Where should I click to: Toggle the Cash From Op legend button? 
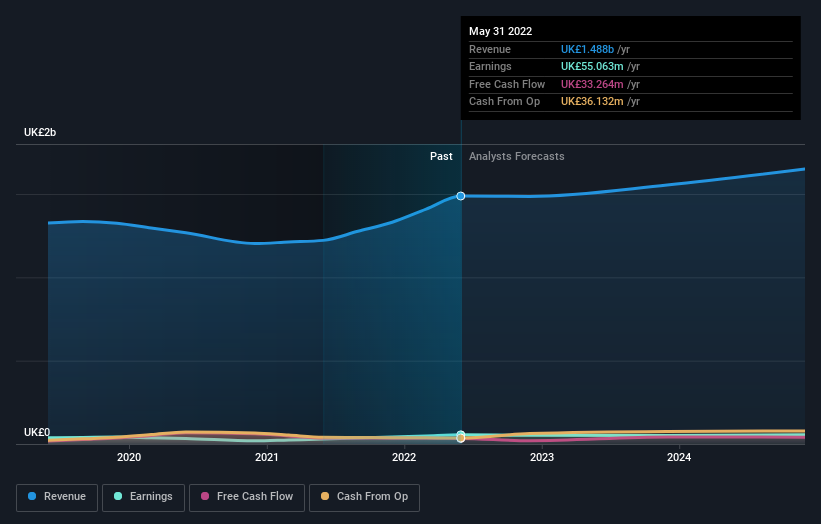pyautogui.click(x=364, y=497)
